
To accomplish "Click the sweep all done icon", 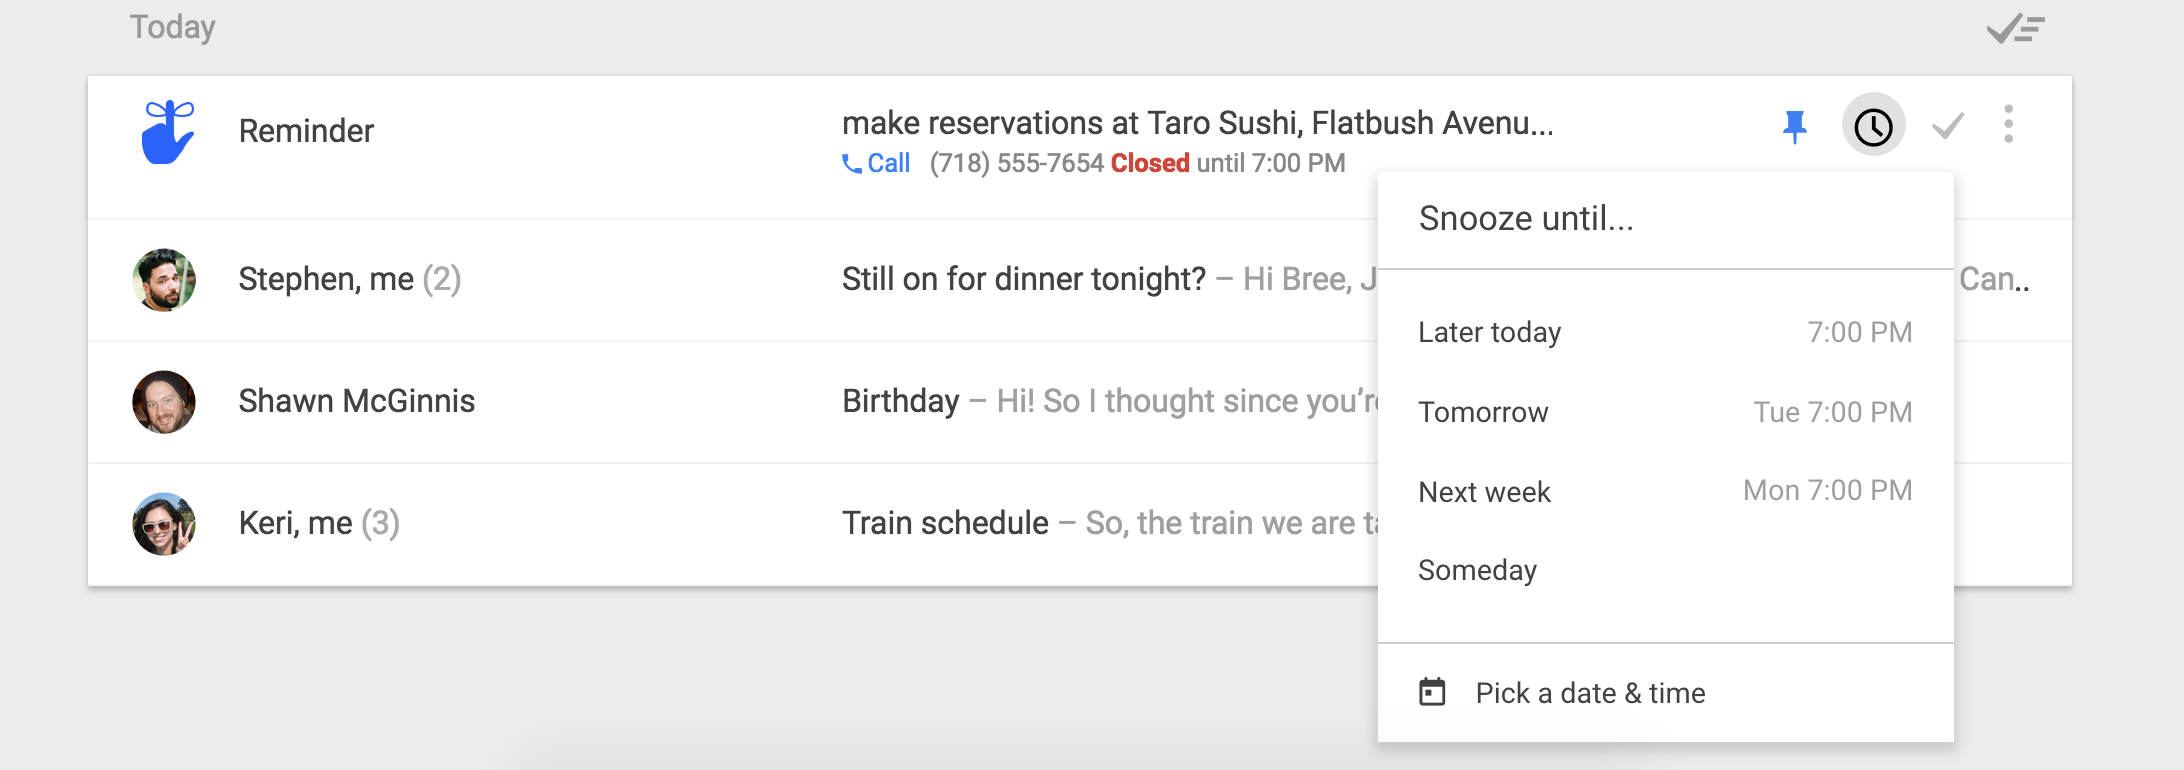I will (x=2015, y=29).
